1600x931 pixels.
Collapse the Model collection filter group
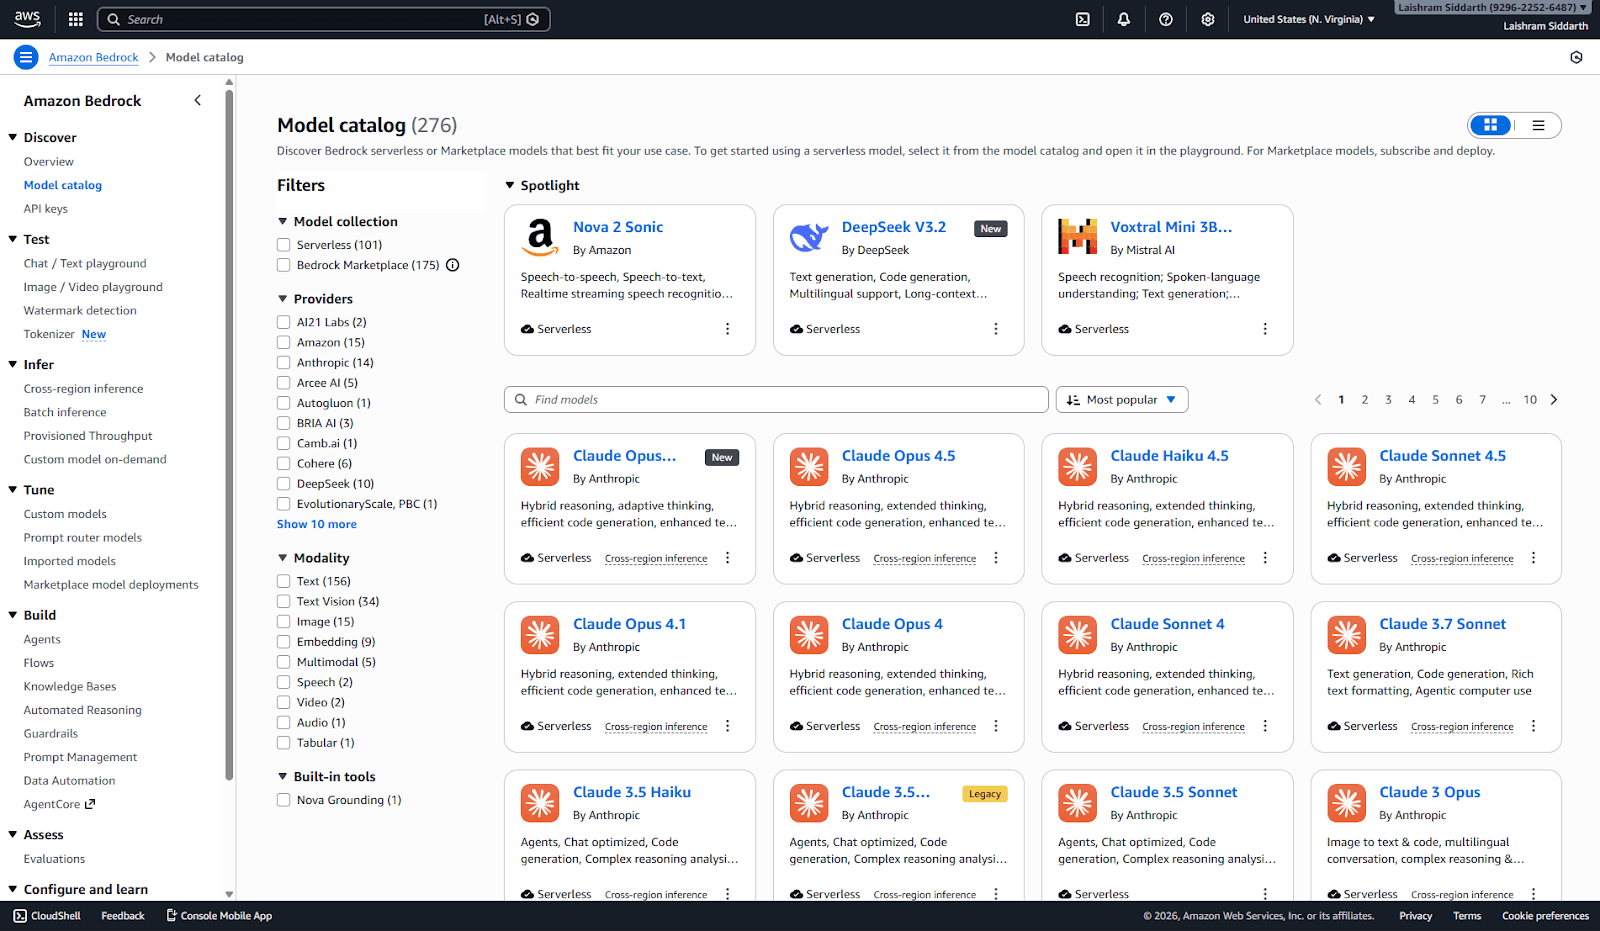pos(283,221)
